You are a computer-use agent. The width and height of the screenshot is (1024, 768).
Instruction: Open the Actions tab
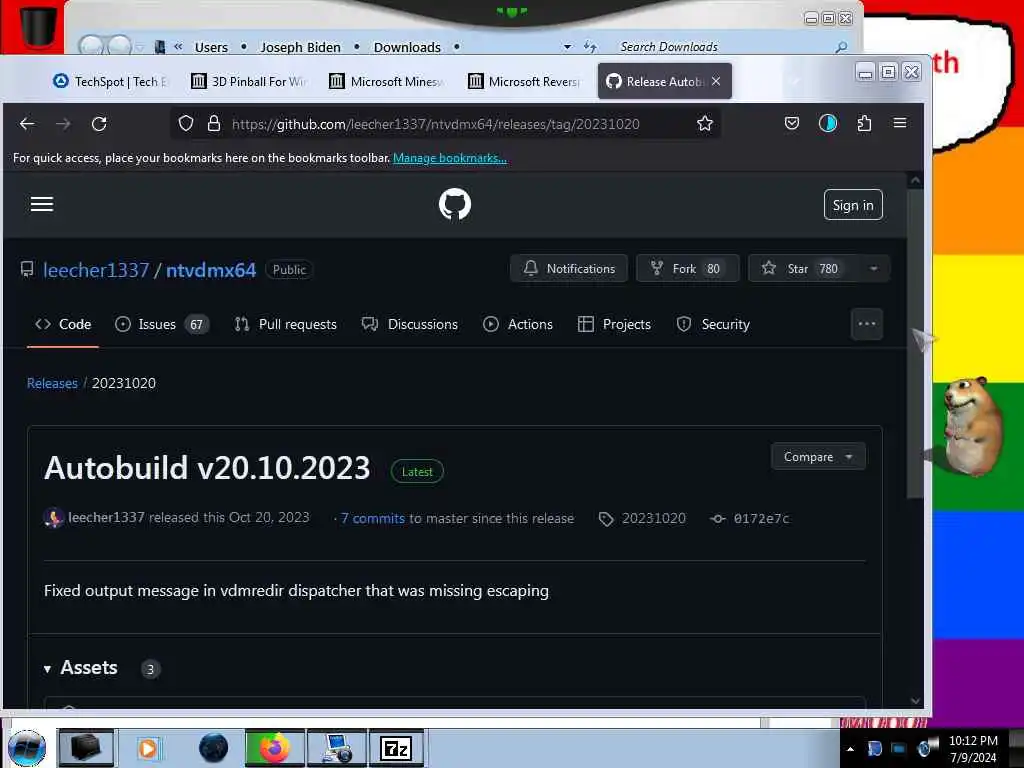(518, 325)
